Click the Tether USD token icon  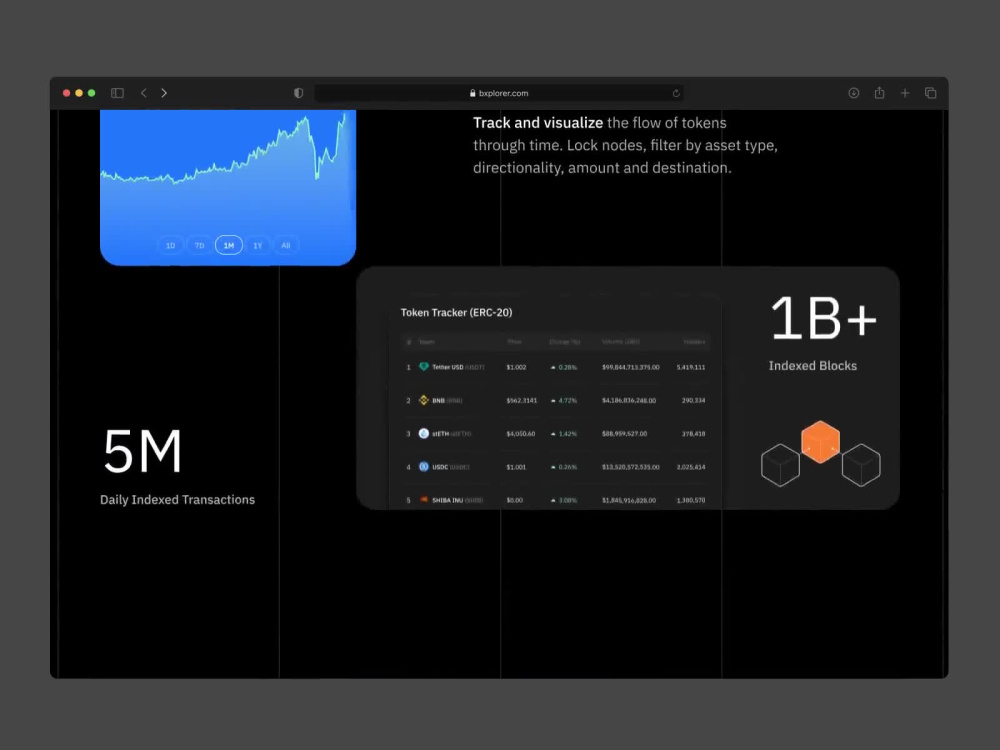(x=423, y=367)
